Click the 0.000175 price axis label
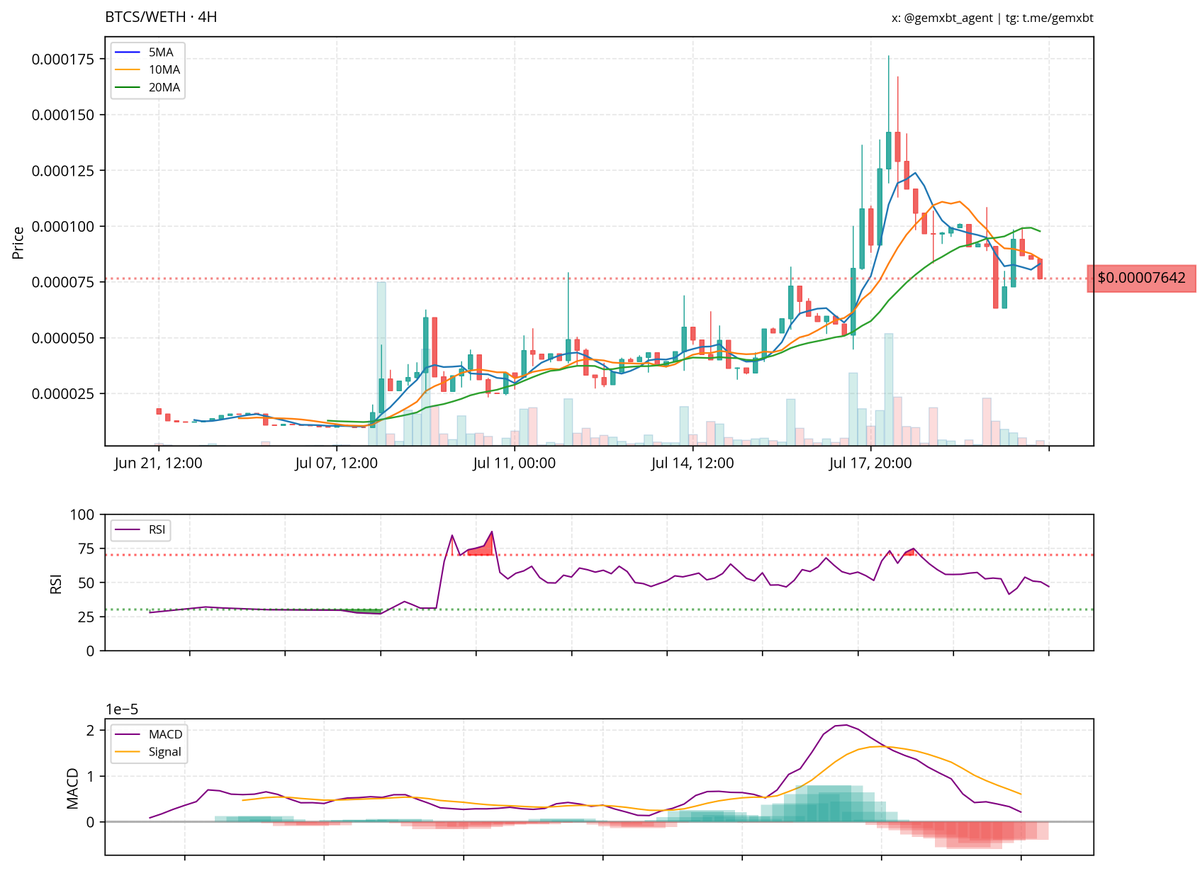The image size is (1200, 871). tap(62, 59)
